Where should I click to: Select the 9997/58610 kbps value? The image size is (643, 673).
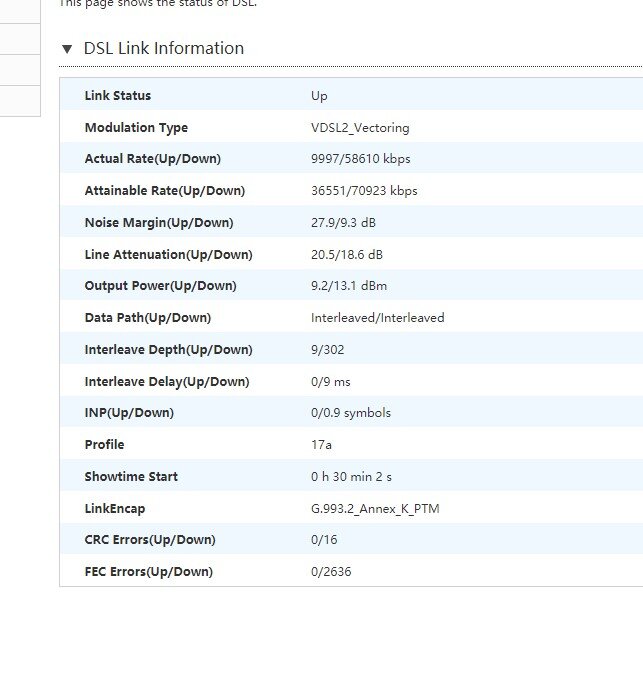(x=361, y=159)
